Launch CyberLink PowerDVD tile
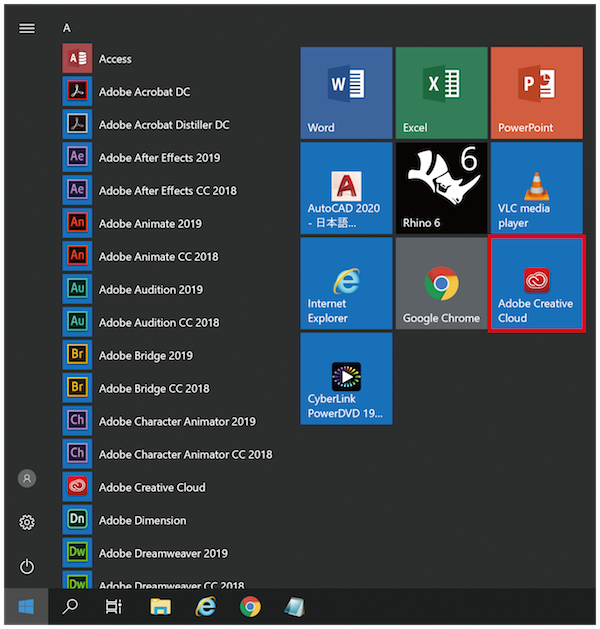This screenshot has width=600, height=629. [346, 378]
